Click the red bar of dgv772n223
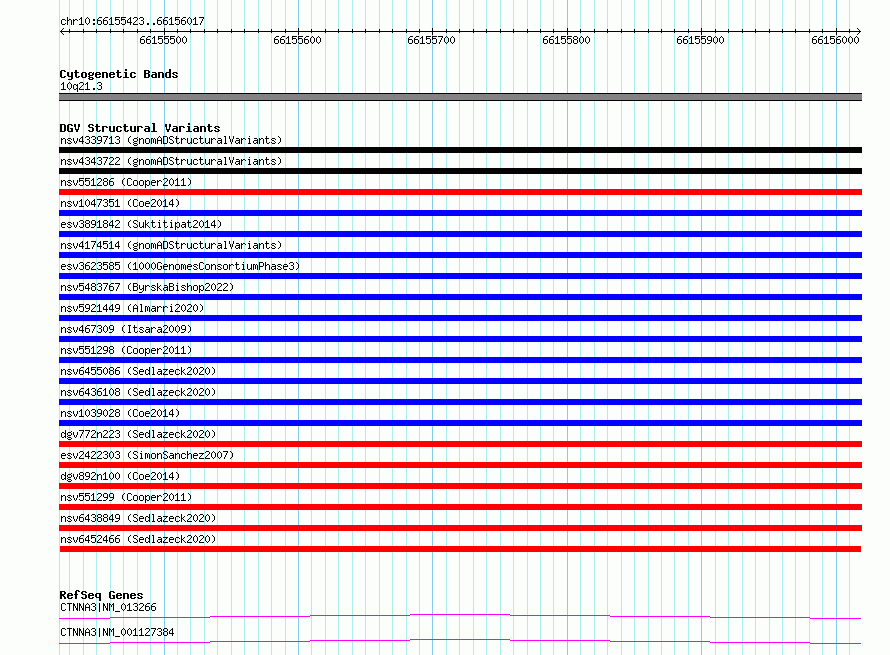The image size is (890, 655). click(x=460, y=444)
